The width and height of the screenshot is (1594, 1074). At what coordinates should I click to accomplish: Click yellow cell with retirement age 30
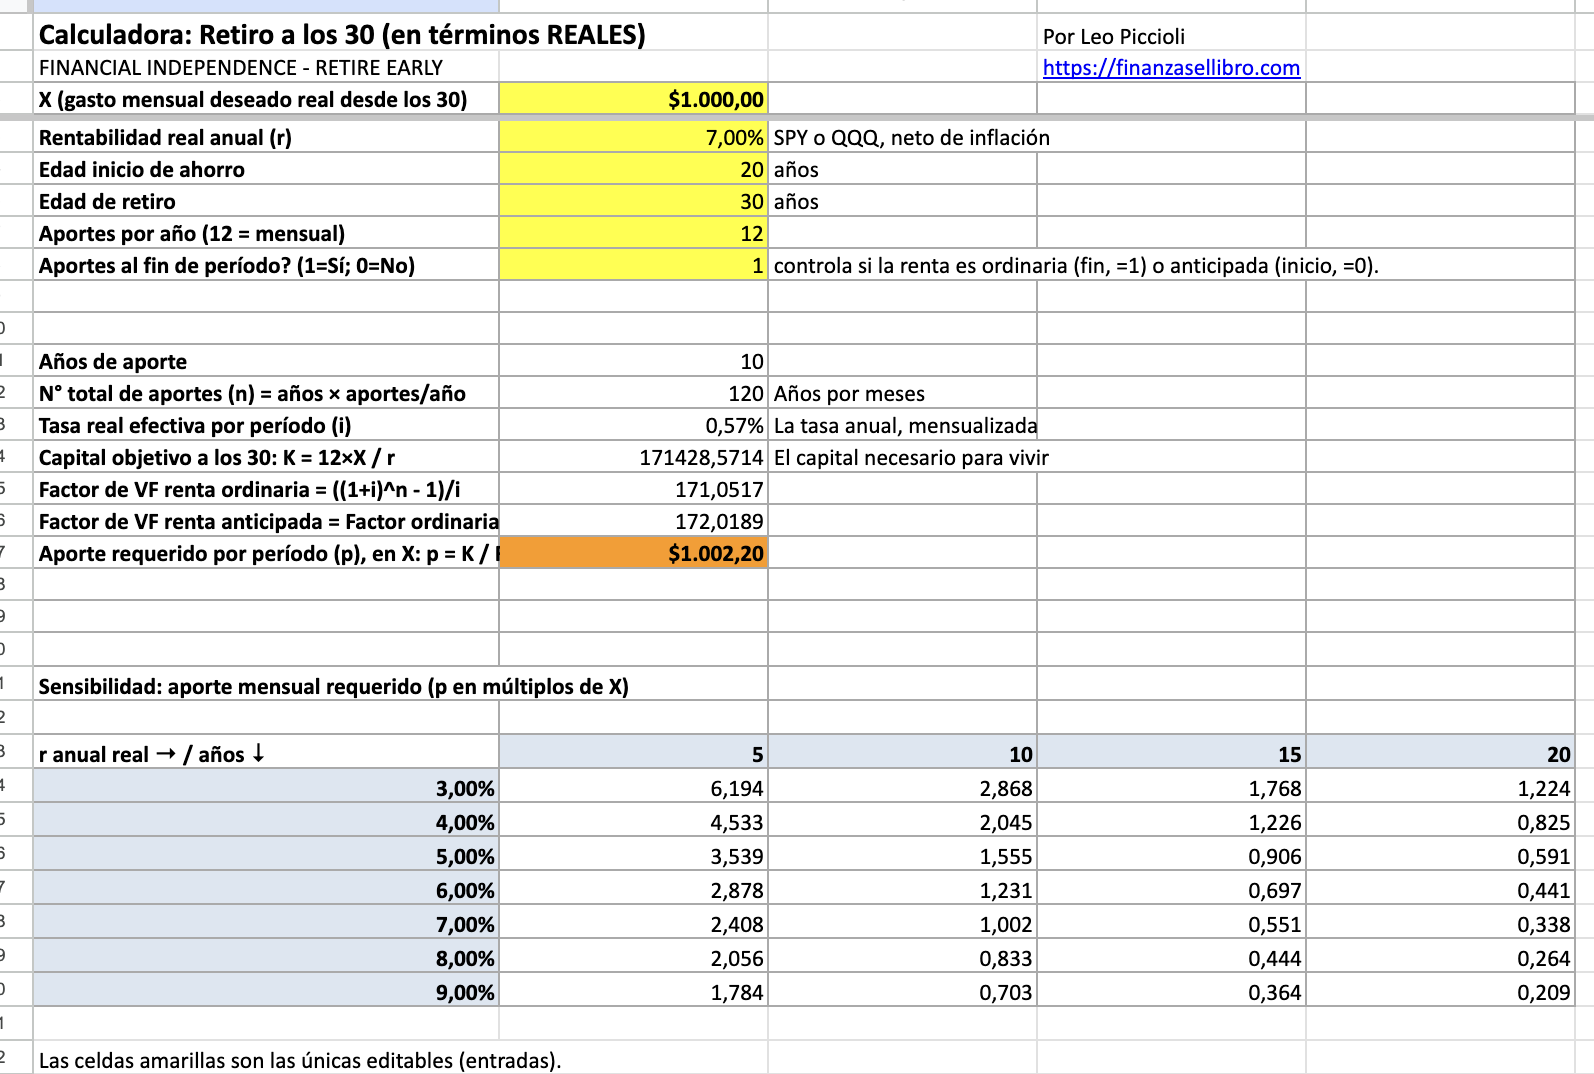[633, 201]
